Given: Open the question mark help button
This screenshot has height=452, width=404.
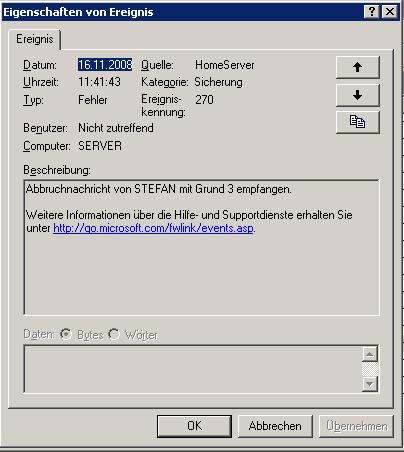Looking at the screenshot, I should click(x=372, y=12).
